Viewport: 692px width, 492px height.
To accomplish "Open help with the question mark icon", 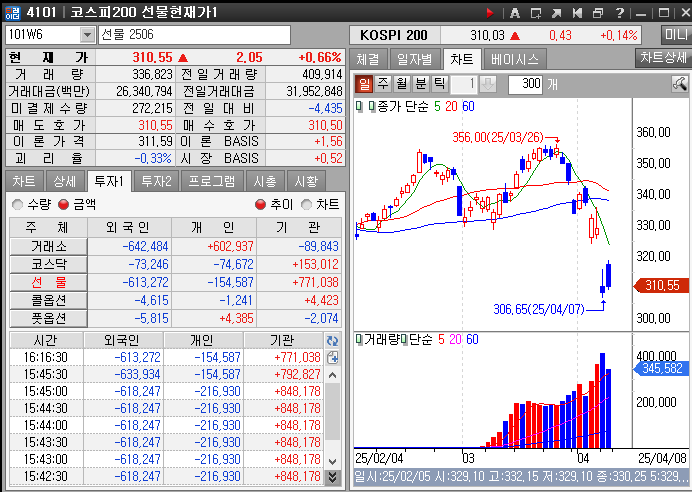I will click(620, 13).
